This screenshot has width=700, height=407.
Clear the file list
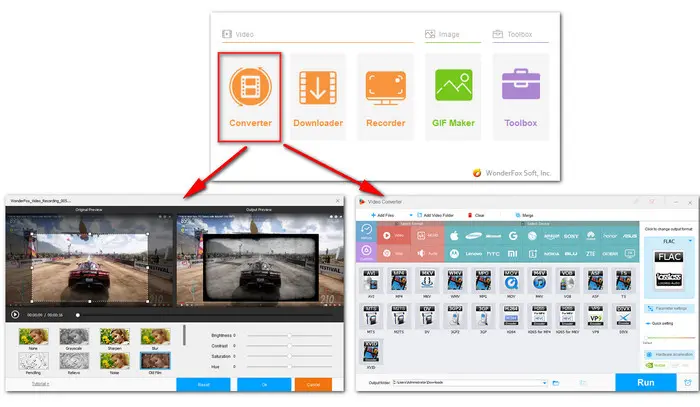coord(476,215)
